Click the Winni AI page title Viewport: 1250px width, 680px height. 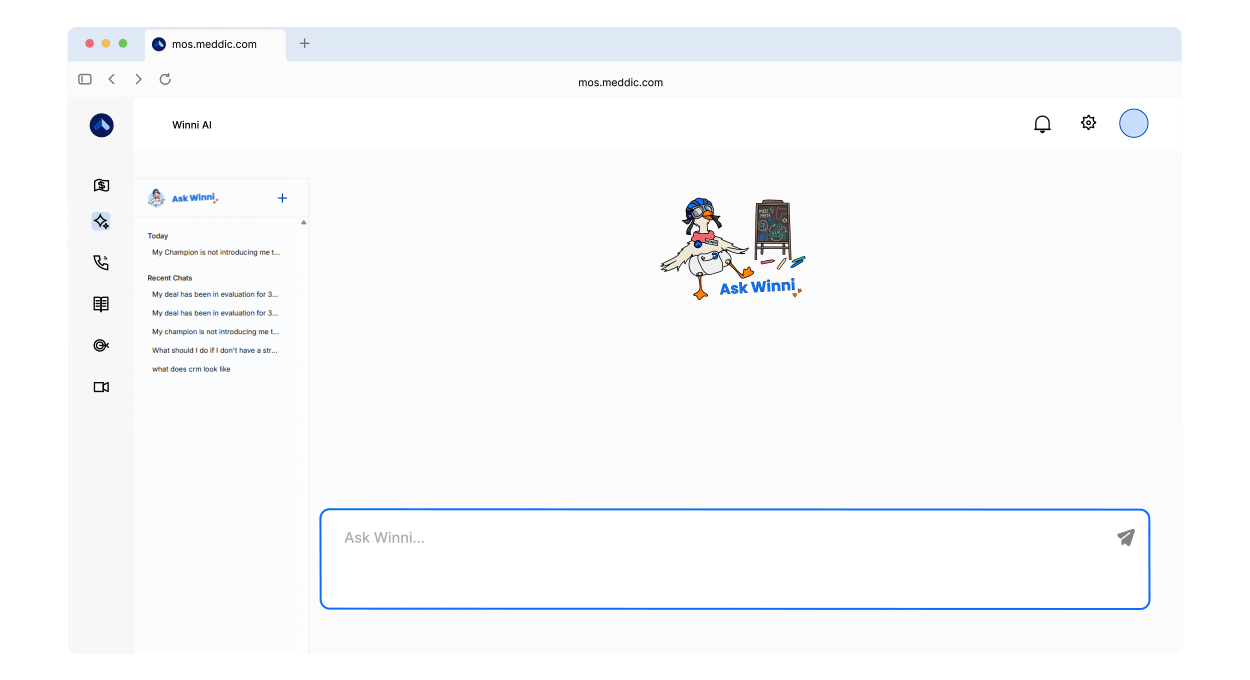click(192, 125)
